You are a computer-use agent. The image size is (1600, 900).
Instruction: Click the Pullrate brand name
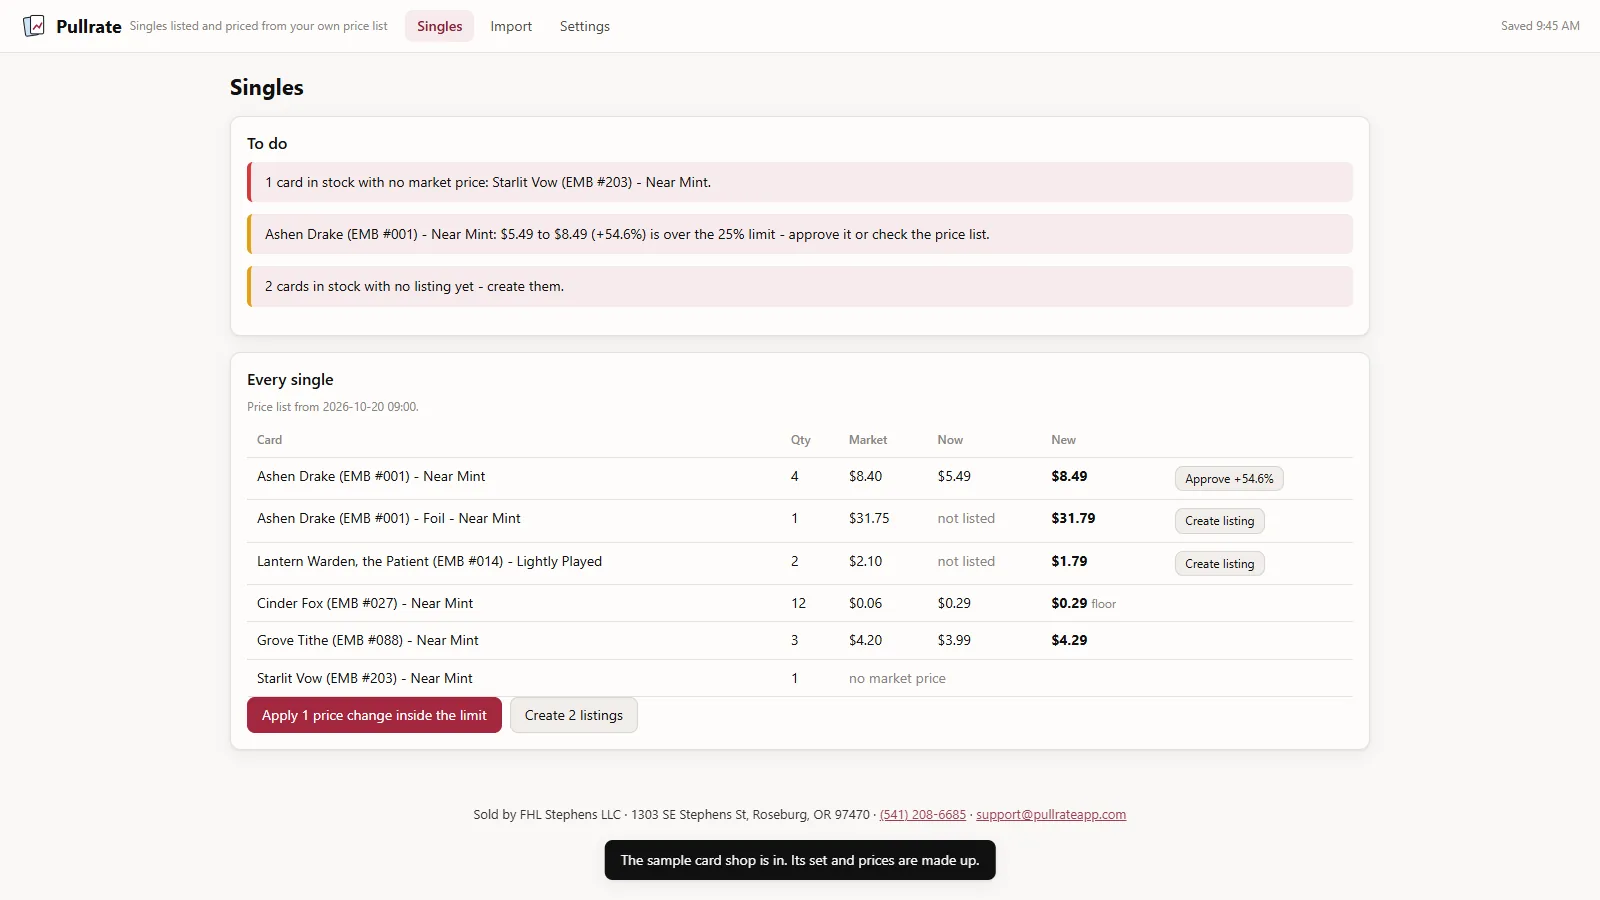(x=89, y=26)
